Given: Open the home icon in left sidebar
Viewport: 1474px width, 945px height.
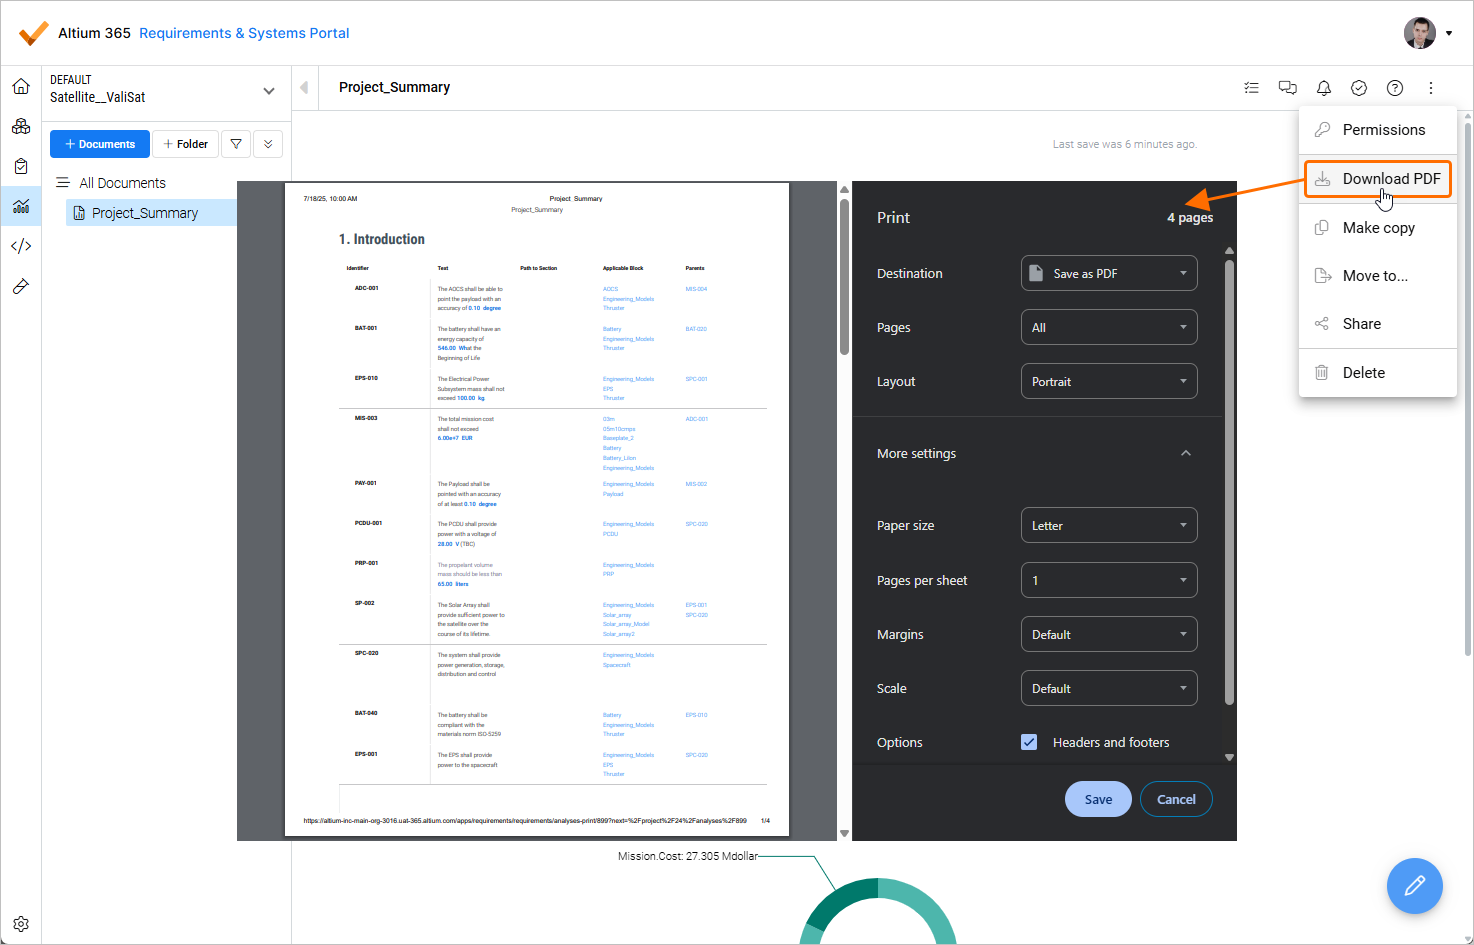Looking at the screenshot, I should 21,86.
